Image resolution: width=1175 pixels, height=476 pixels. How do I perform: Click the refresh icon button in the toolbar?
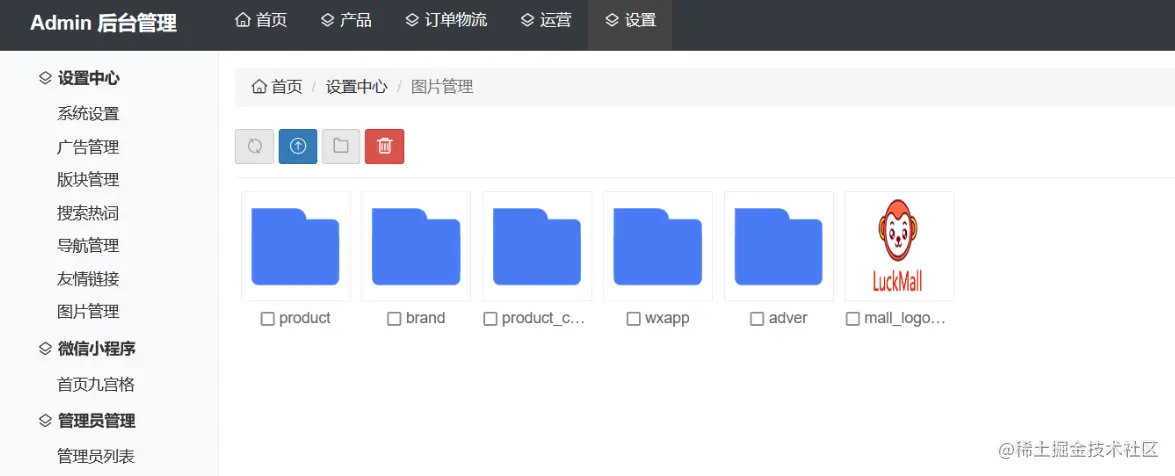(254, 146)
